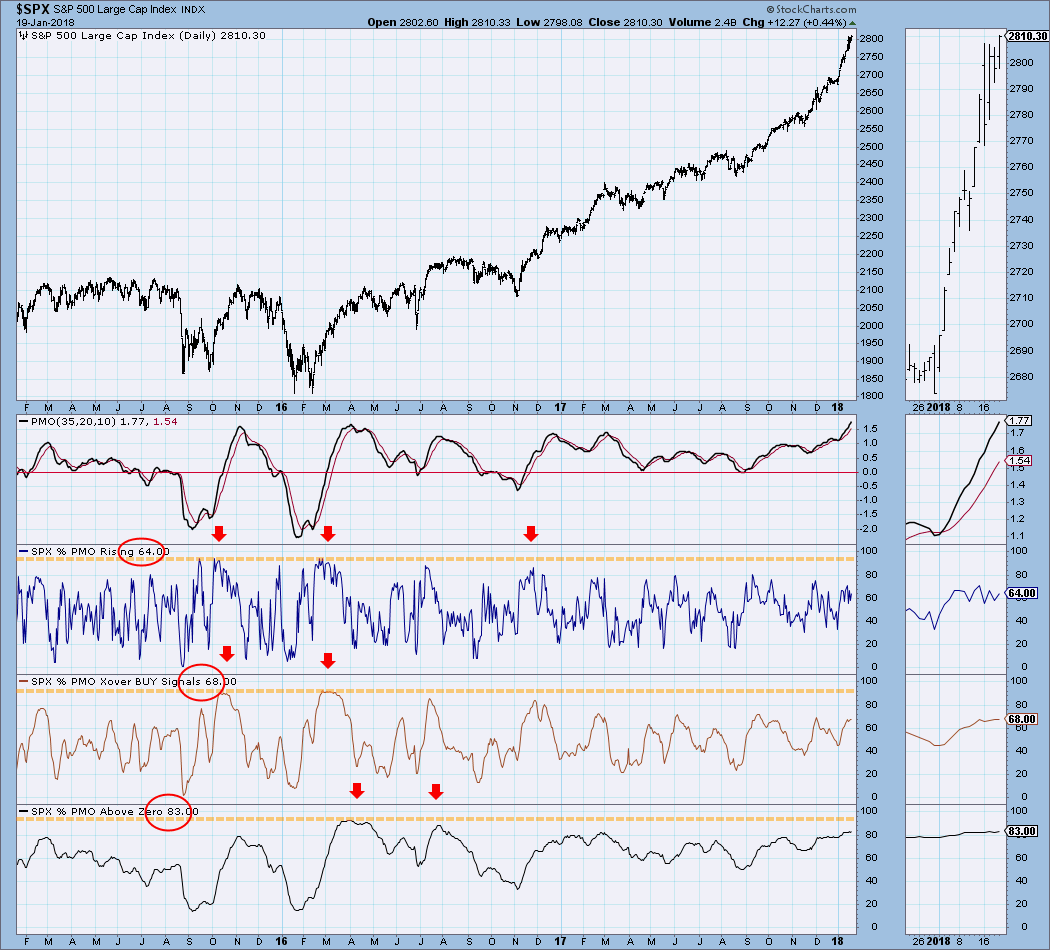Screen dimensions: 1050x950
Task: Click the INDX exchange label
Action: [194, 9]
